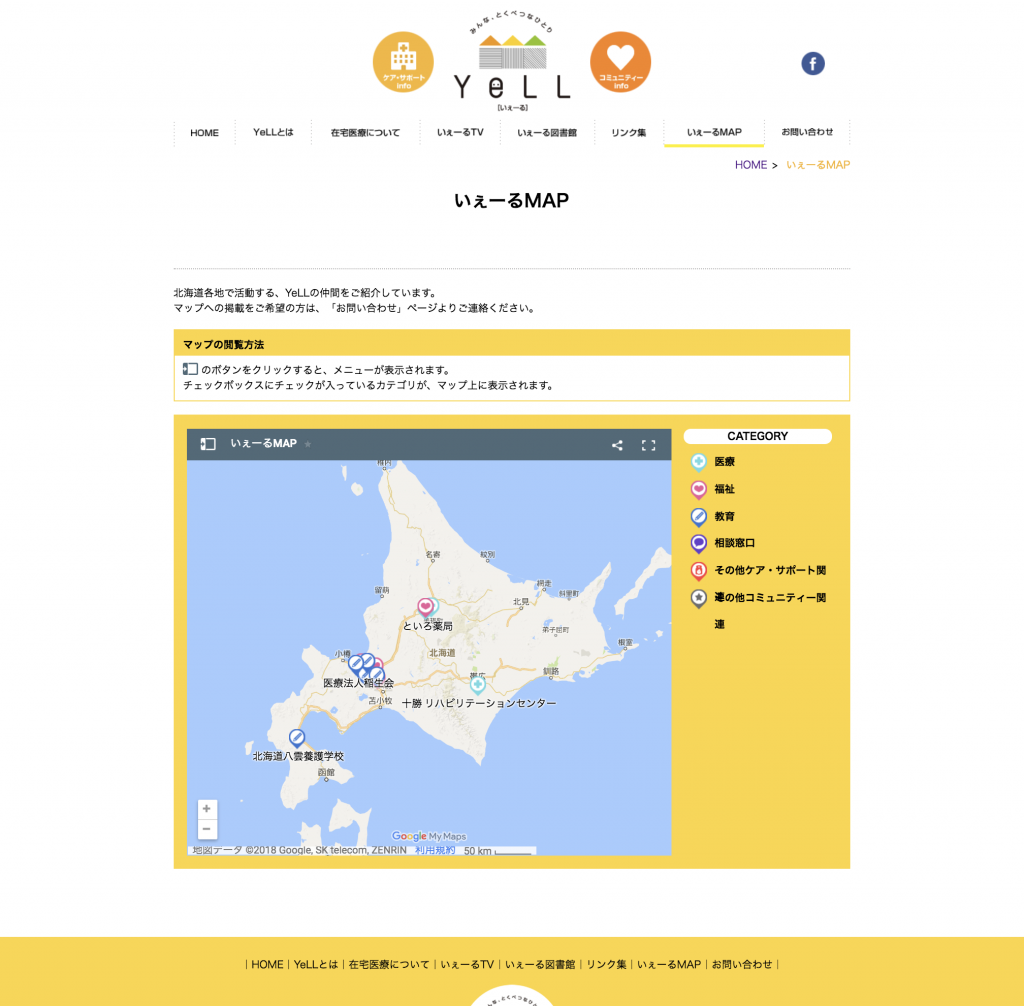
Task: Open お問い合わせ in top navigation
Action: click(x=807, y=133)
